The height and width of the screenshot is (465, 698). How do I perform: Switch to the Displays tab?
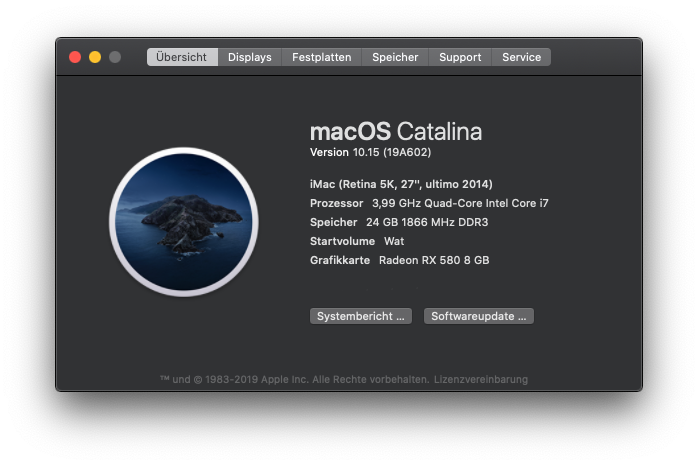(250, 57)
